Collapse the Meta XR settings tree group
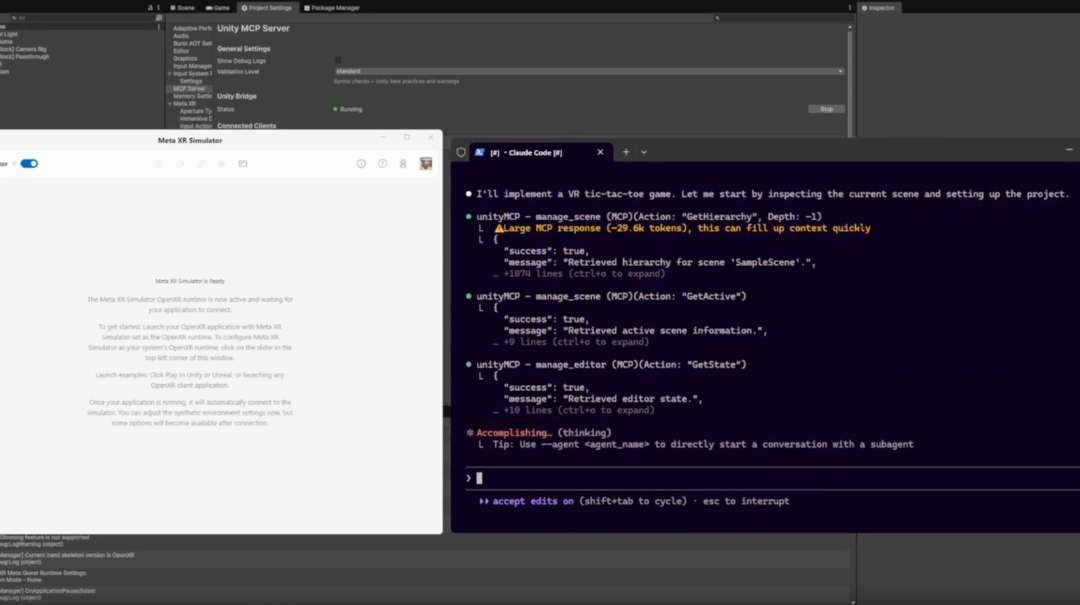 click(x=169, y=103)
